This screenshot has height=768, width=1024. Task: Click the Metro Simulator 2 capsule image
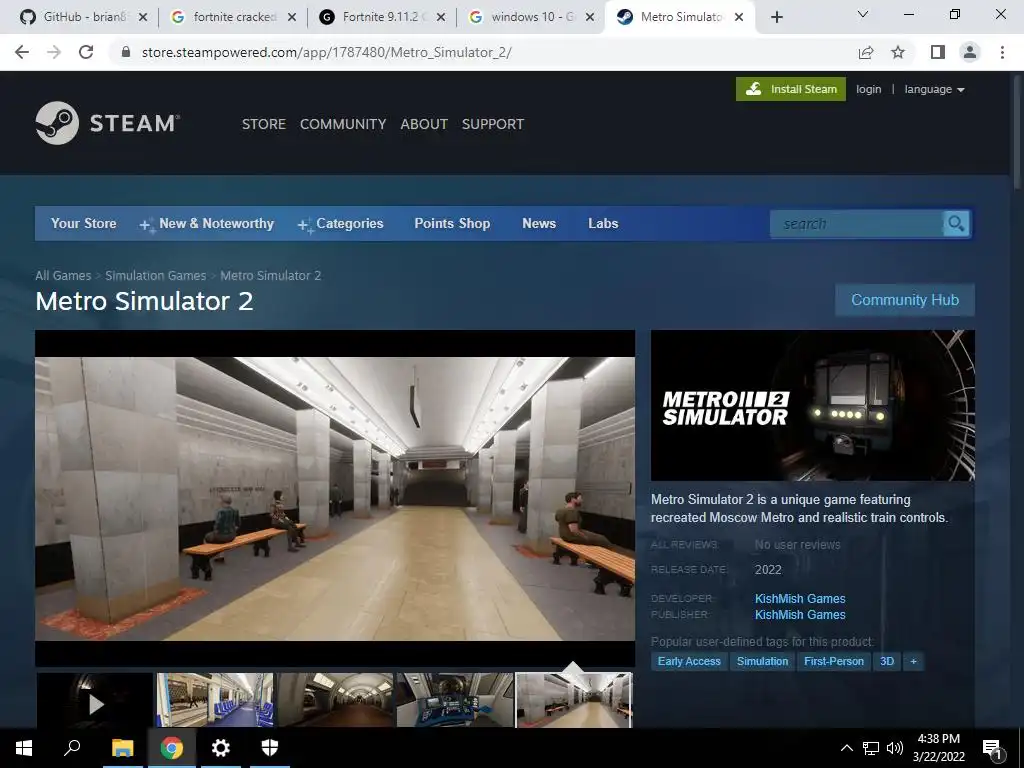click(x=812, y=406)
